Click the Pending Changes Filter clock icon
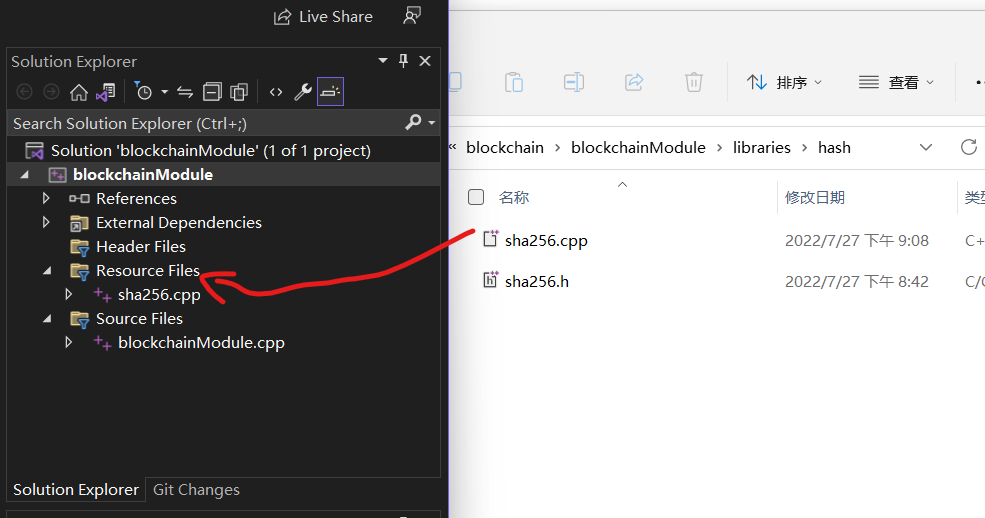 click(143, 92)
